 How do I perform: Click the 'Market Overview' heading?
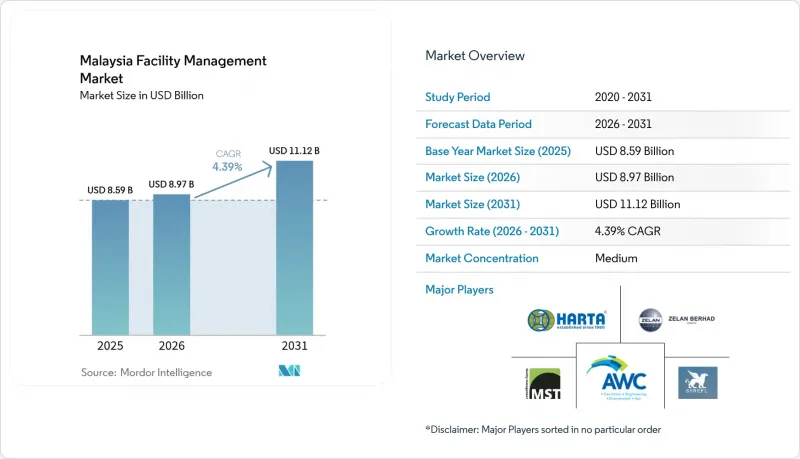click(475, 56)
